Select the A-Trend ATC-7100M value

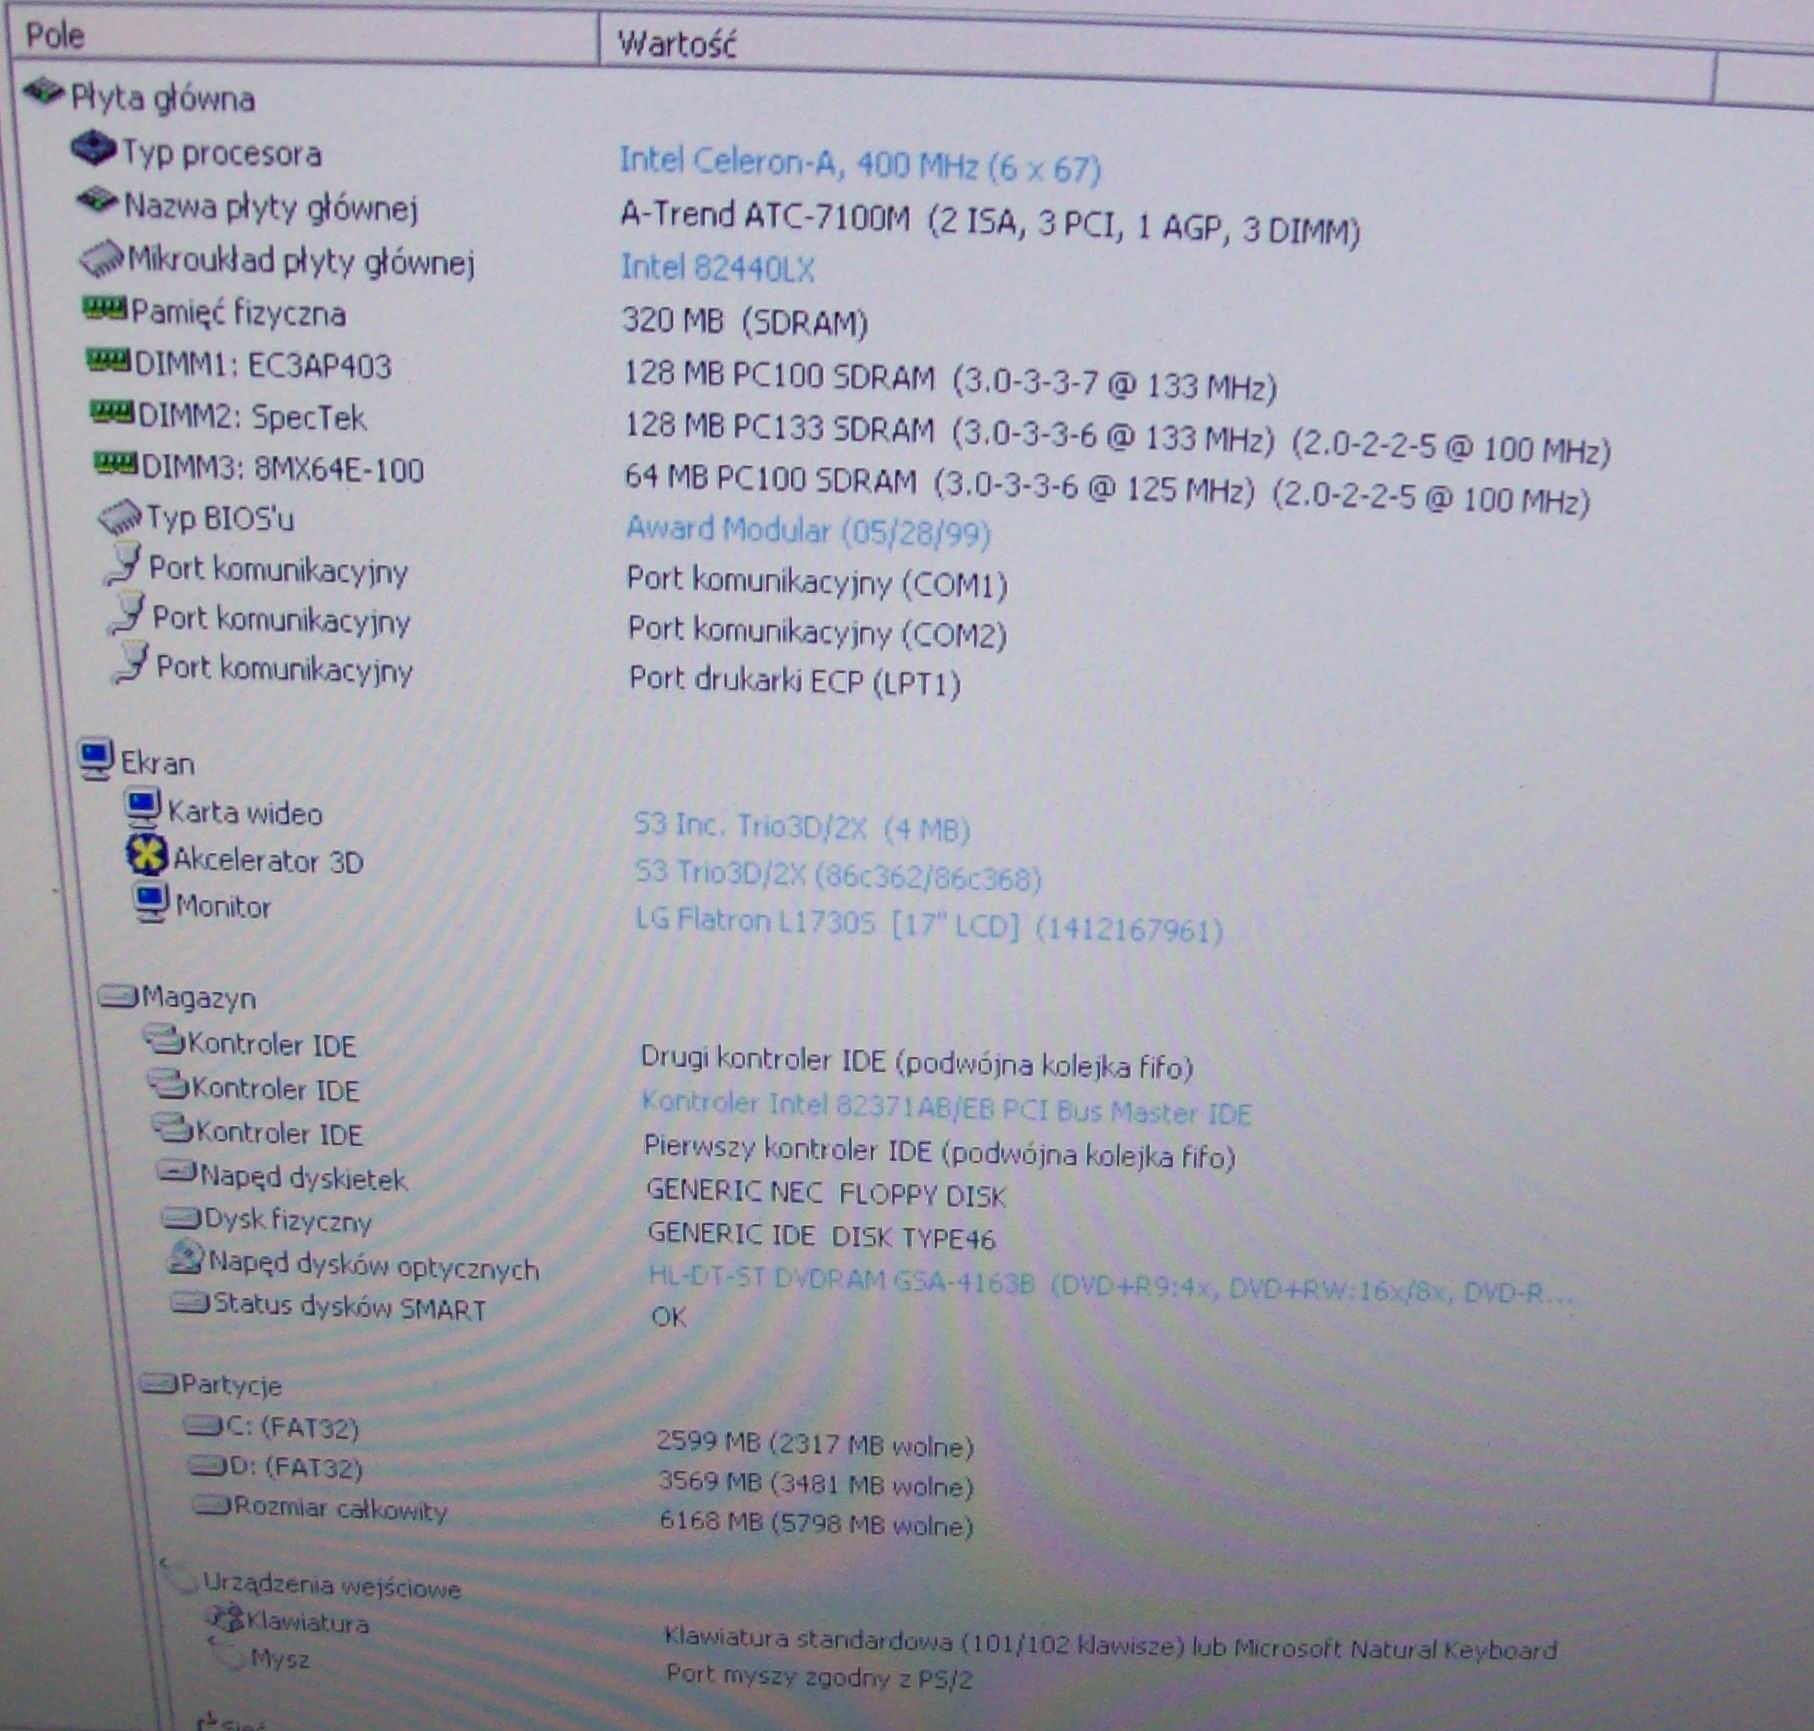tap(991, 222)
